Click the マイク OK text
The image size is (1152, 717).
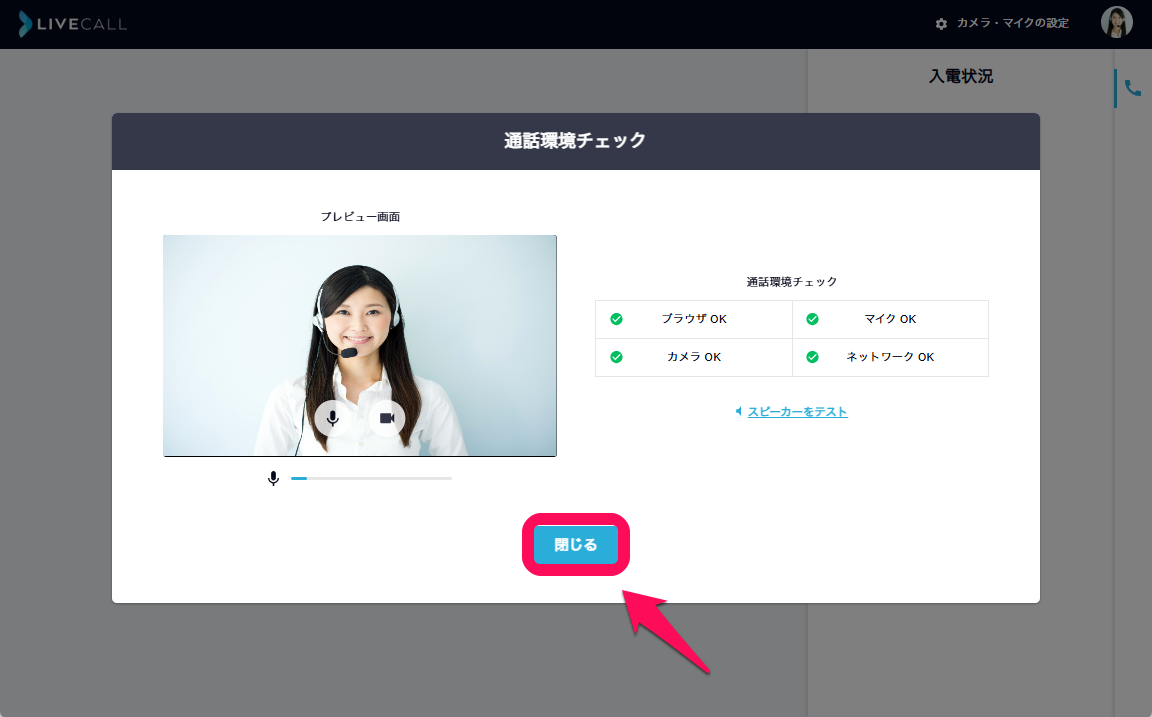890,319
